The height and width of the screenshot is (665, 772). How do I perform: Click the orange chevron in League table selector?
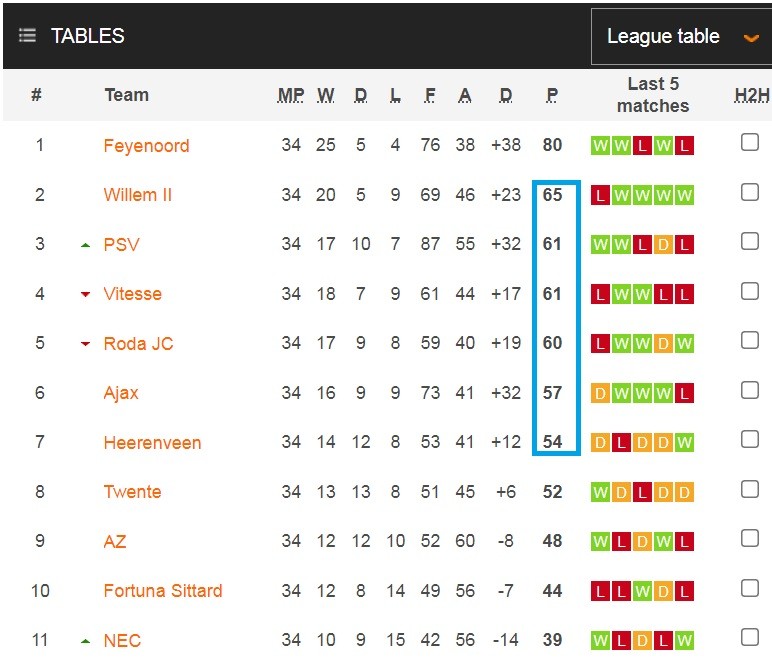(751, 38)
